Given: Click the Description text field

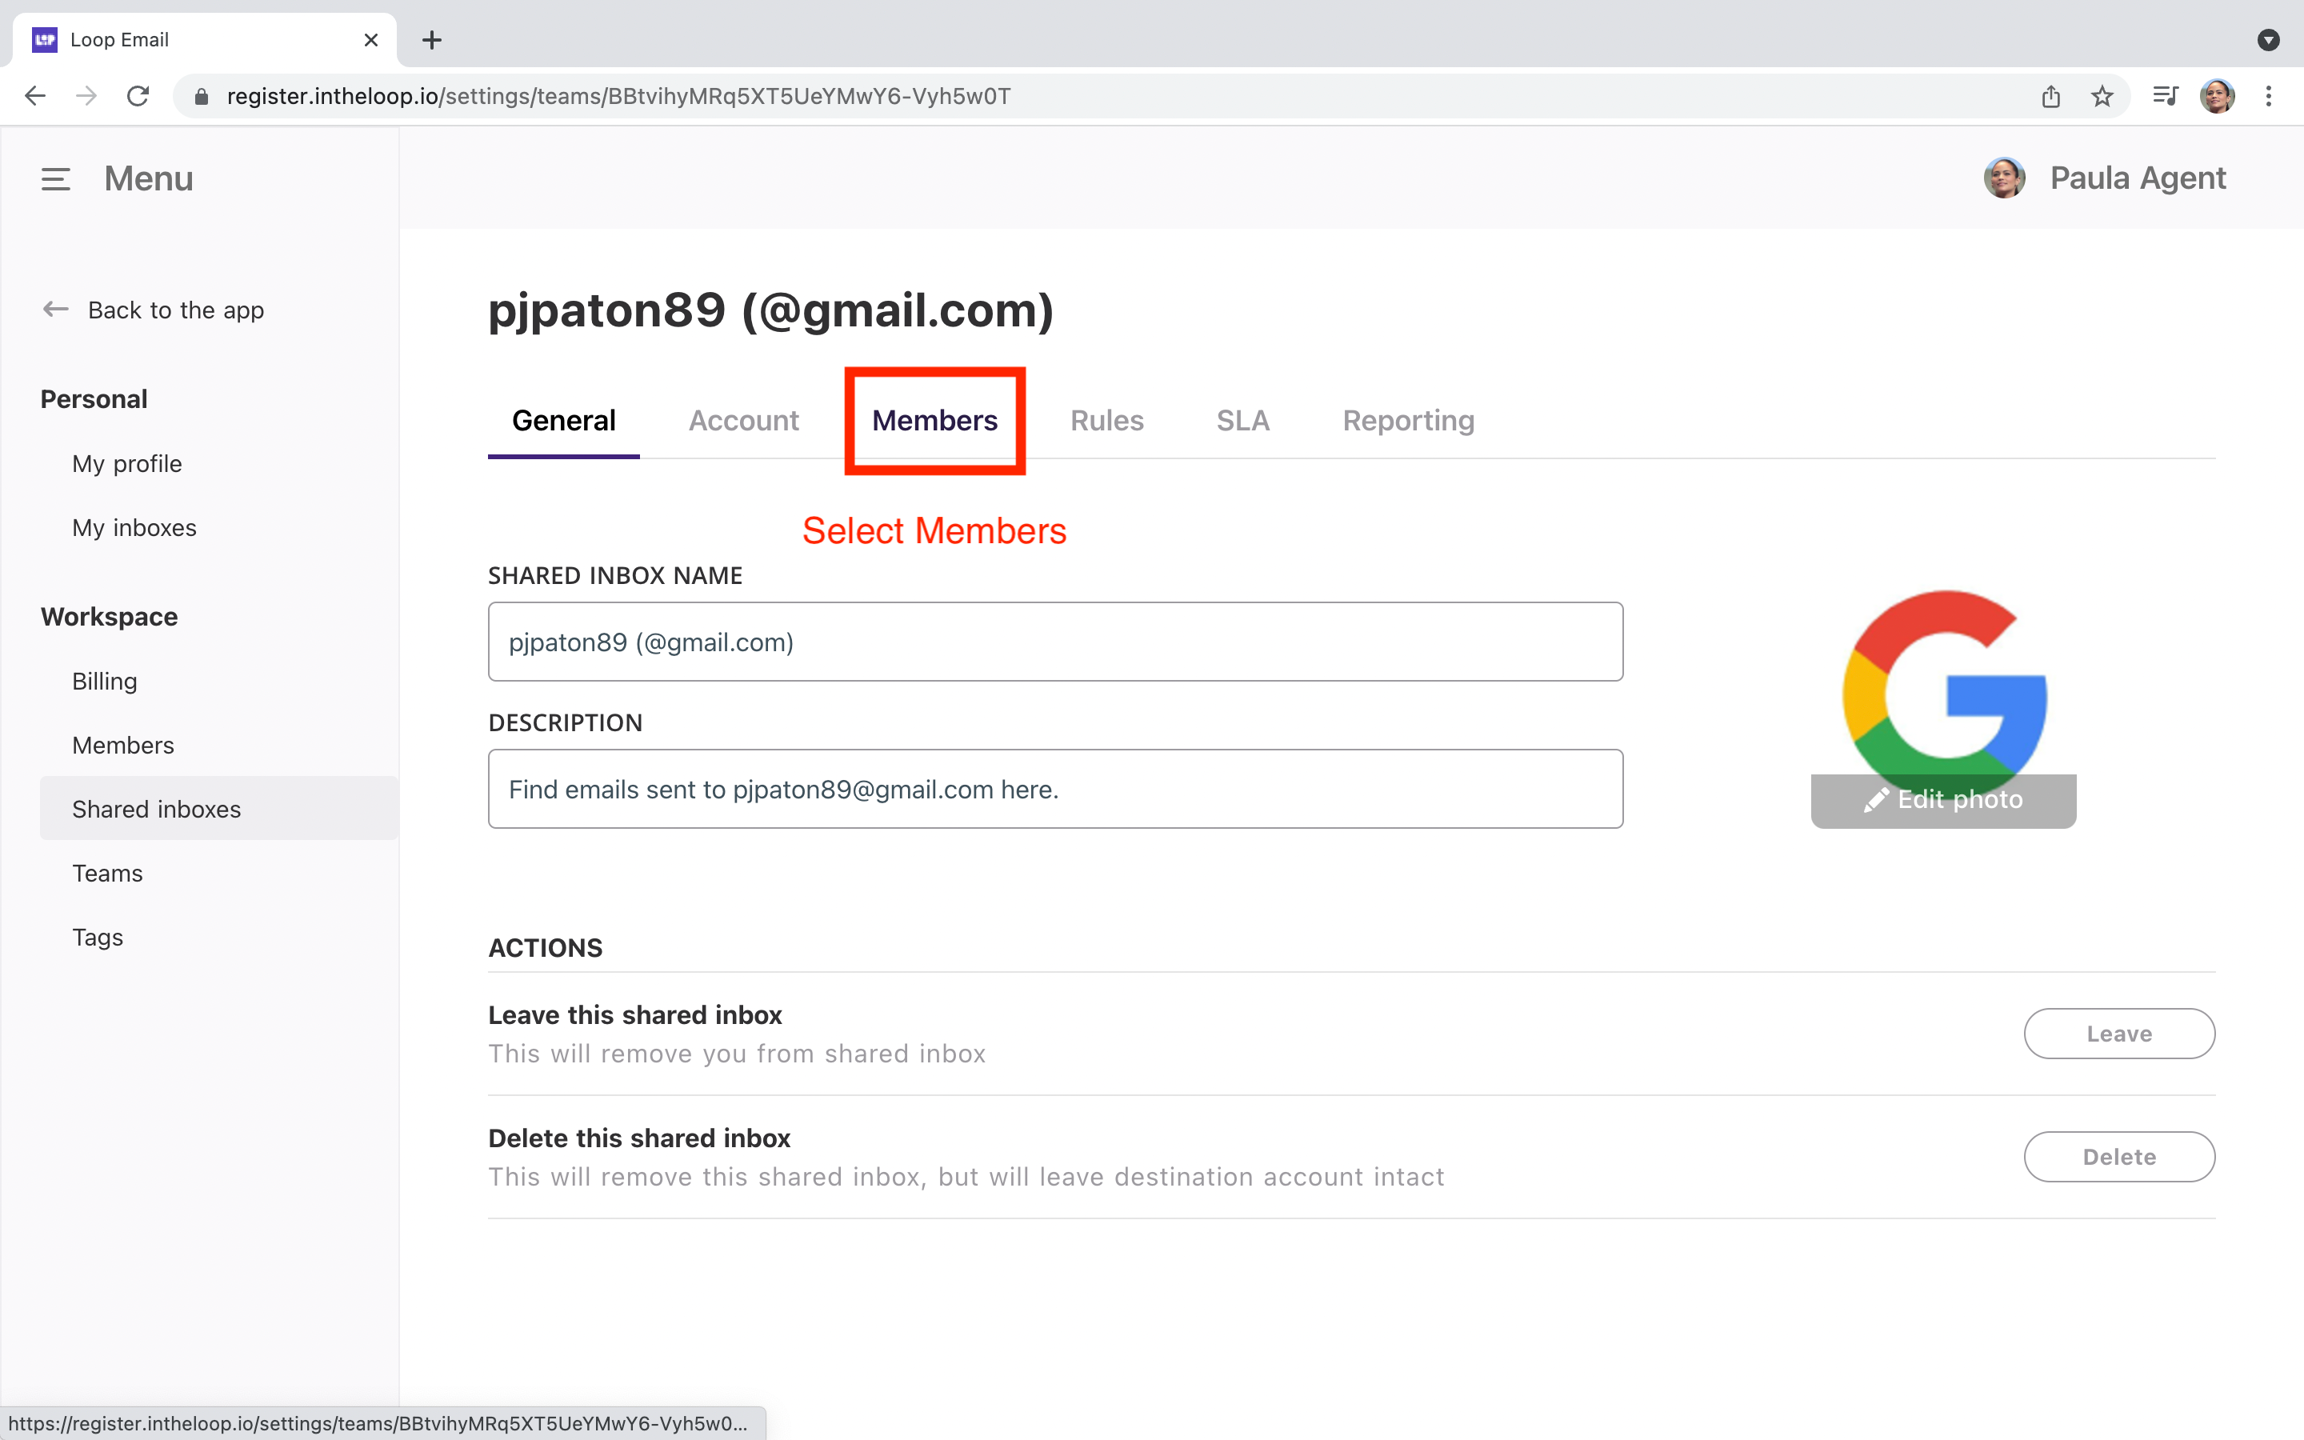Looking at the screenshot, I should click(x=1055, y=789).
